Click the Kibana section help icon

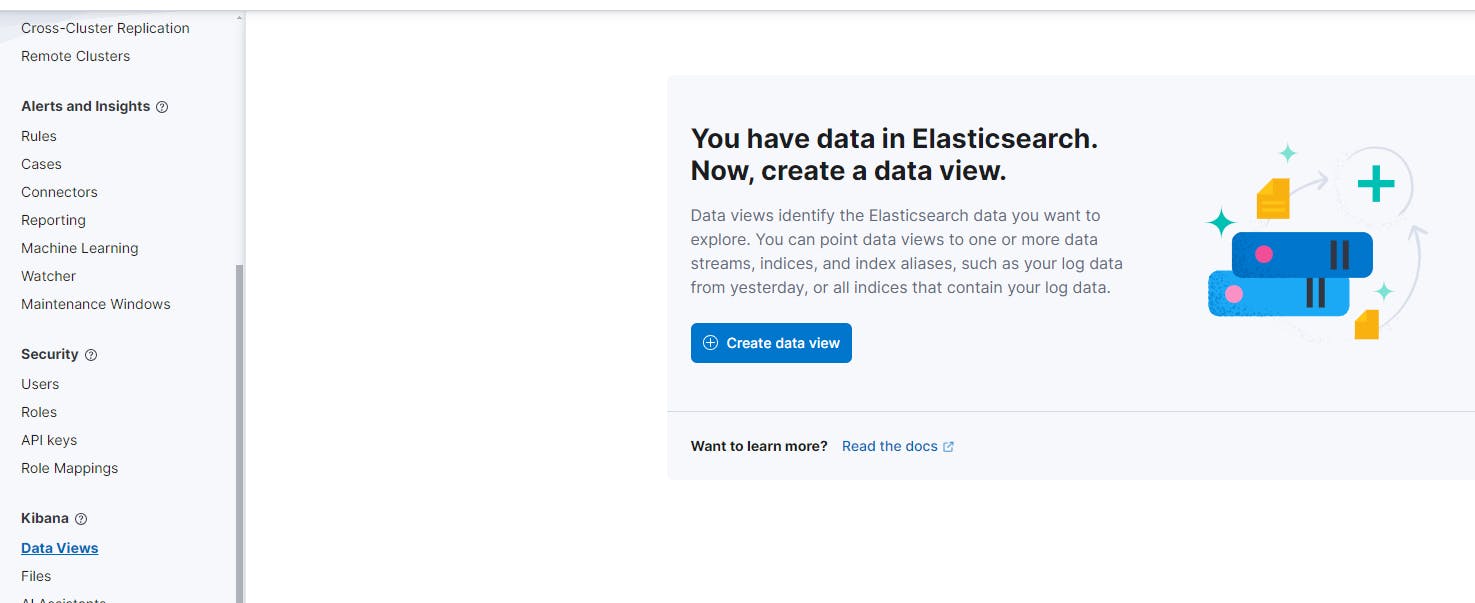tap(81, 519)
